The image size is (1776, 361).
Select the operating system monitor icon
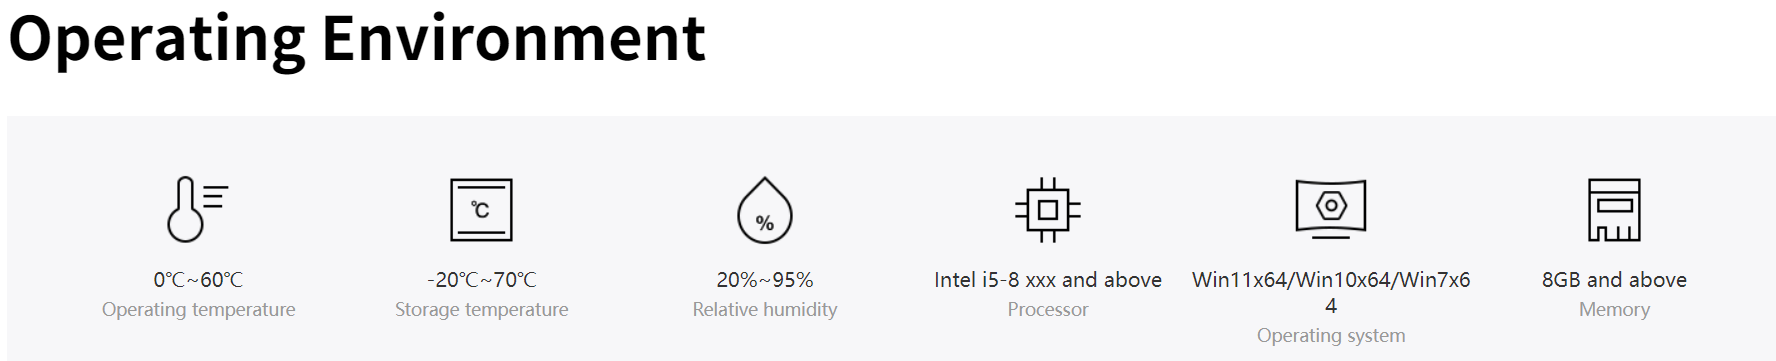(x=1331, y=209)
